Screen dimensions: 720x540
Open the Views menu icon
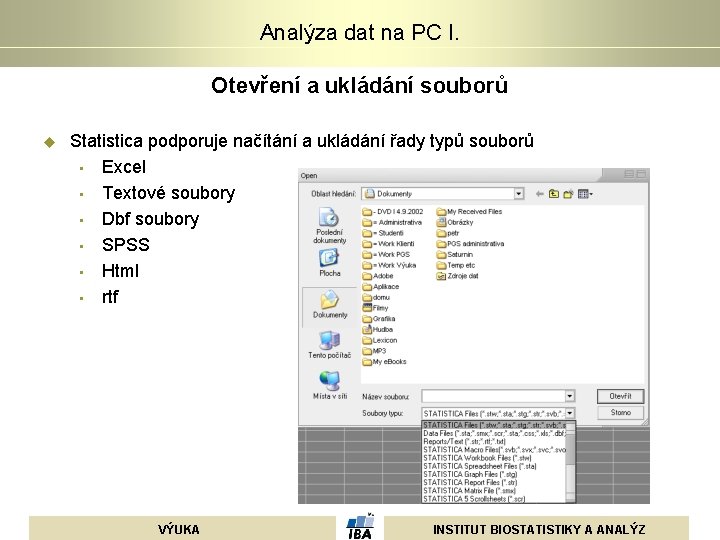[585, 194]
